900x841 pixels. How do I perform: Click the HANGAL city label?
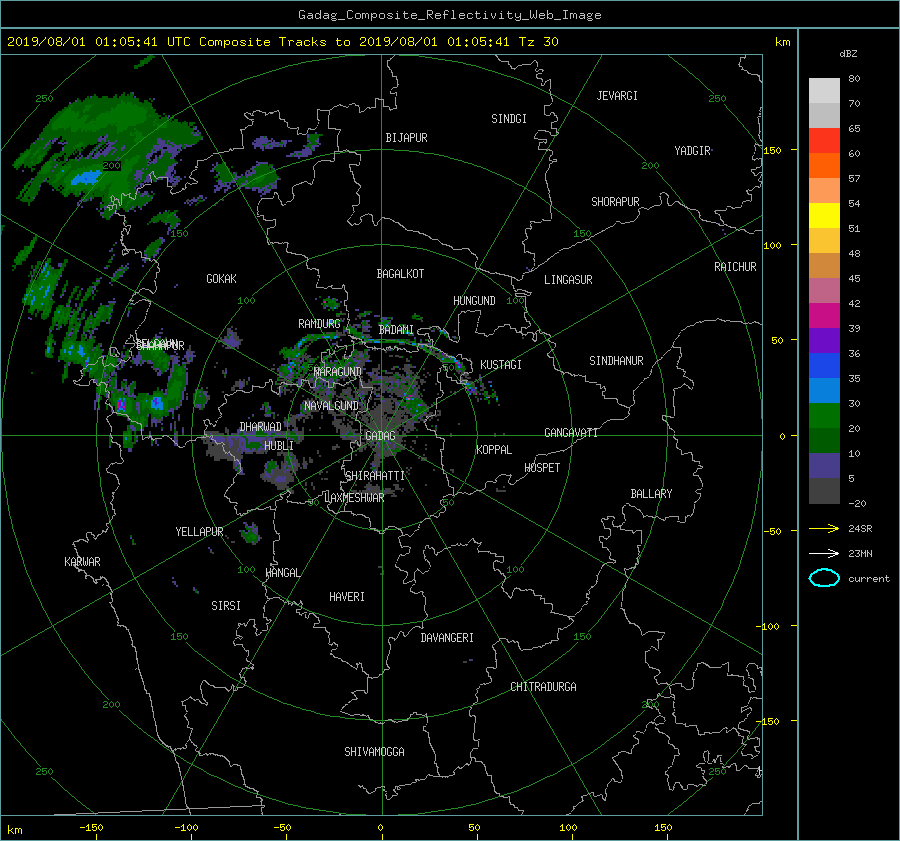click(282, 573)
